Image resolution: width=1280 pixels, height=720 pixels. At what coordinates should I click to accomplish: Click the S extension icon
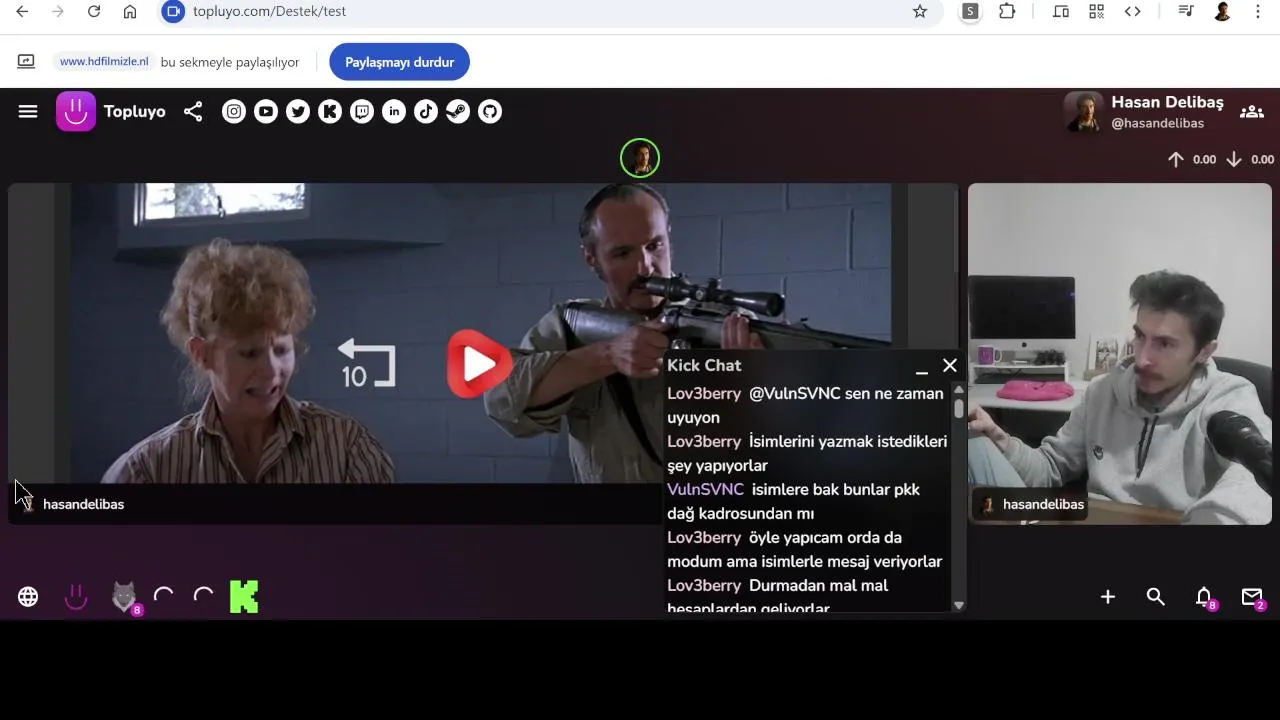pyautogui.click(x=970, y=11)
